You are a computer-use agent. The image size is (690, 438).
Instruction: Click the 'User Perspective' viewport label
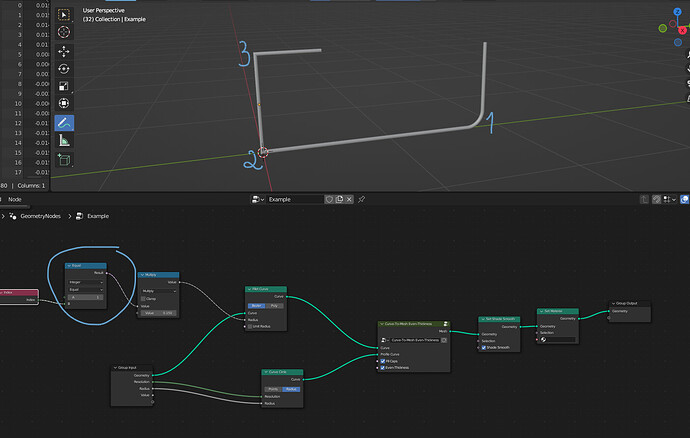[103, 10]
